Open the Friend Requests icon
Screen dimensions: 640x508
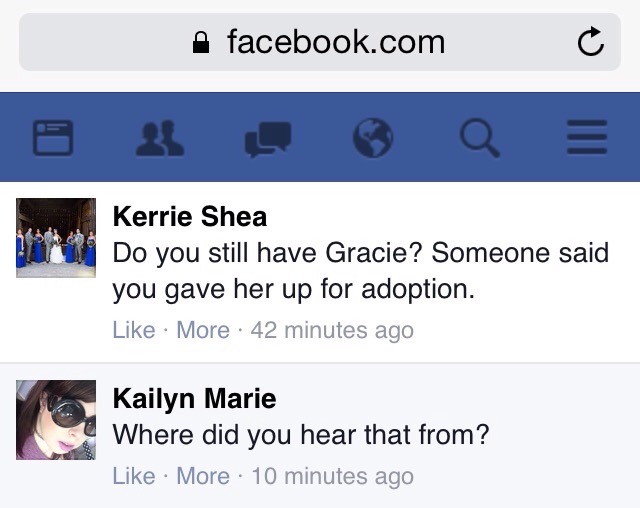pos(160,138)
